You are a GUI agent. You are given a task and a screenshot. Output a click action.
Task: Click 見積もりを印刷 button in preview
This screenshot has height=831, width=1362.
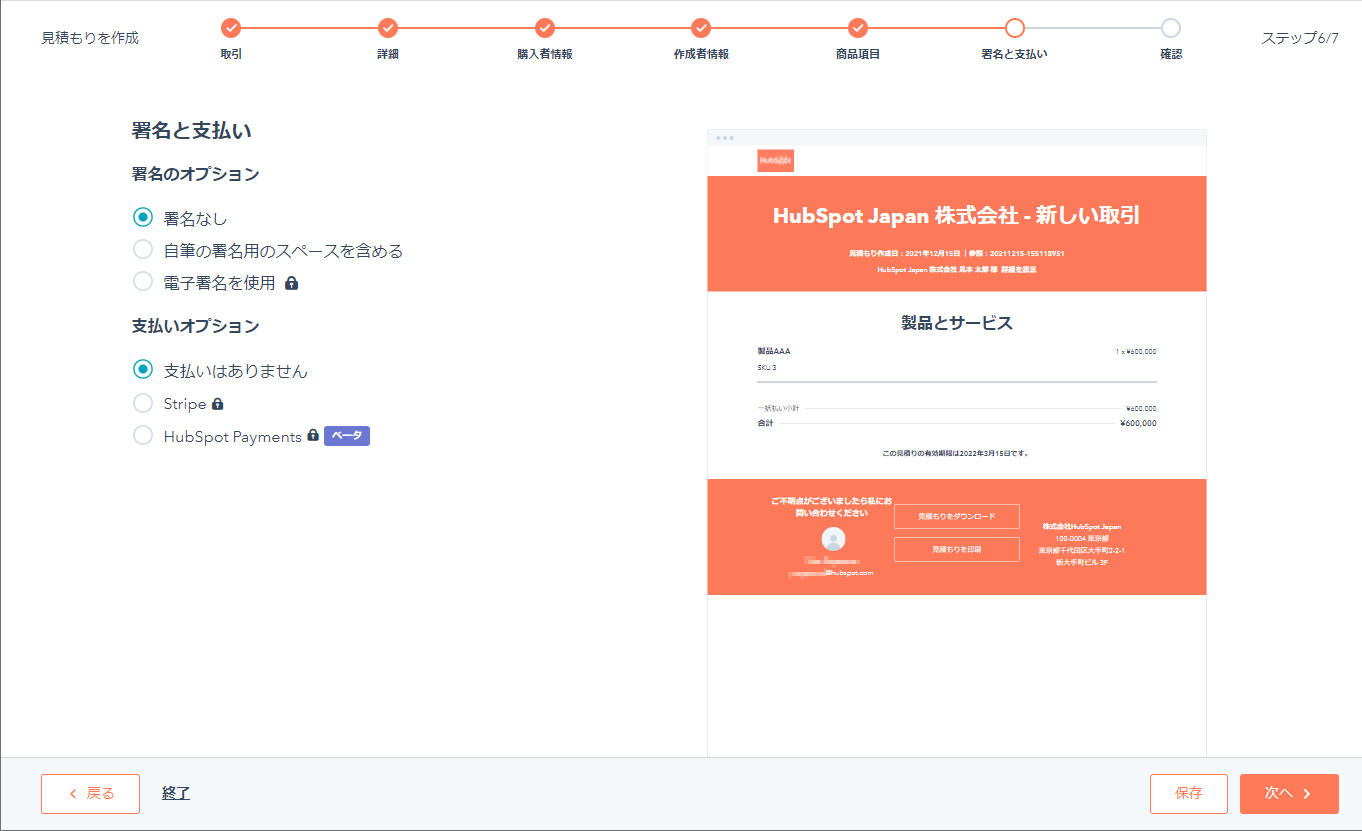[957, 549]
